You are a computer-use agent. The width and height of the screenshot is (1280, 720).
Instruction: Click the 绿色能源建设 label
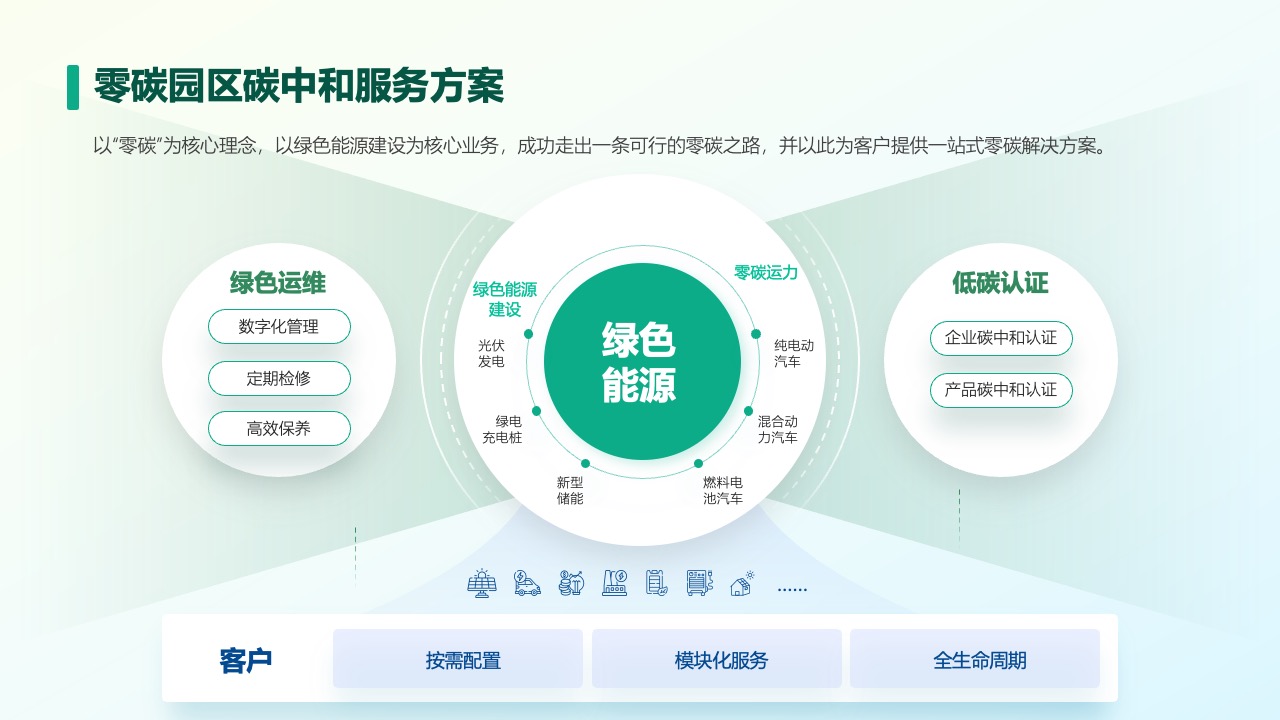pos(505,299)
